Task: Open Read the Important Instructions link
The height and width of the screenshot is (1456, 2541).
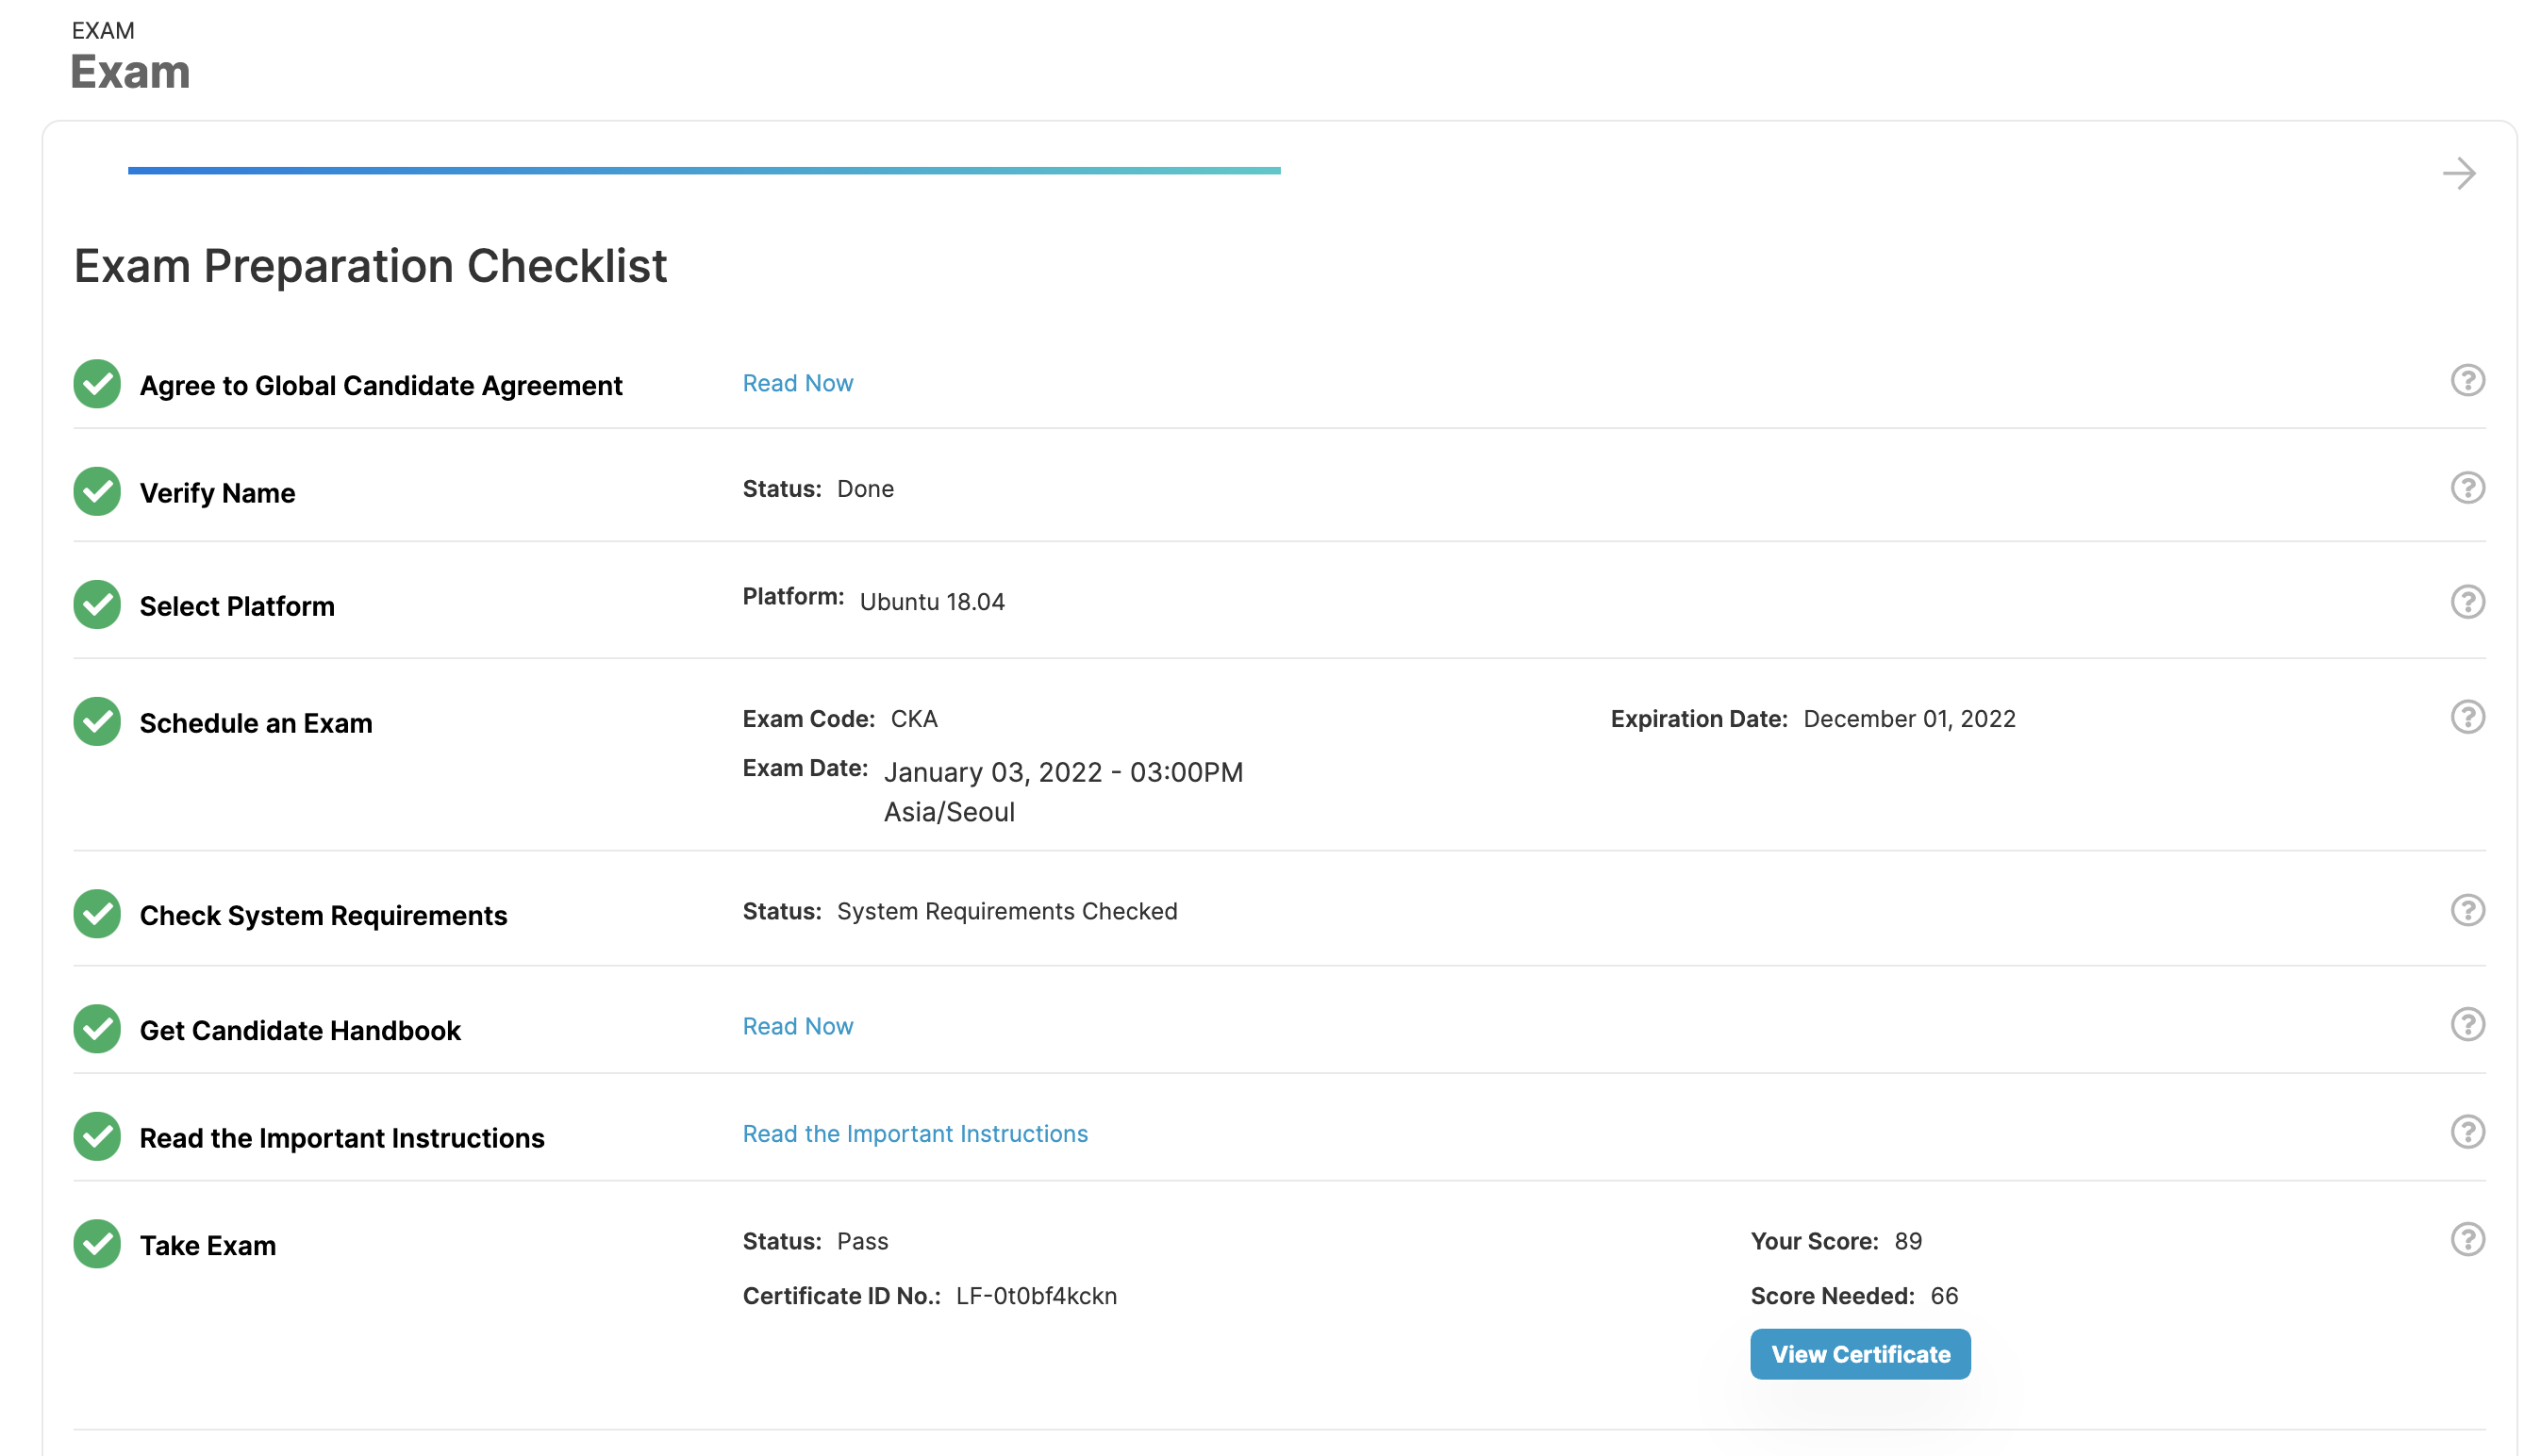Action: coord(914,1134)
